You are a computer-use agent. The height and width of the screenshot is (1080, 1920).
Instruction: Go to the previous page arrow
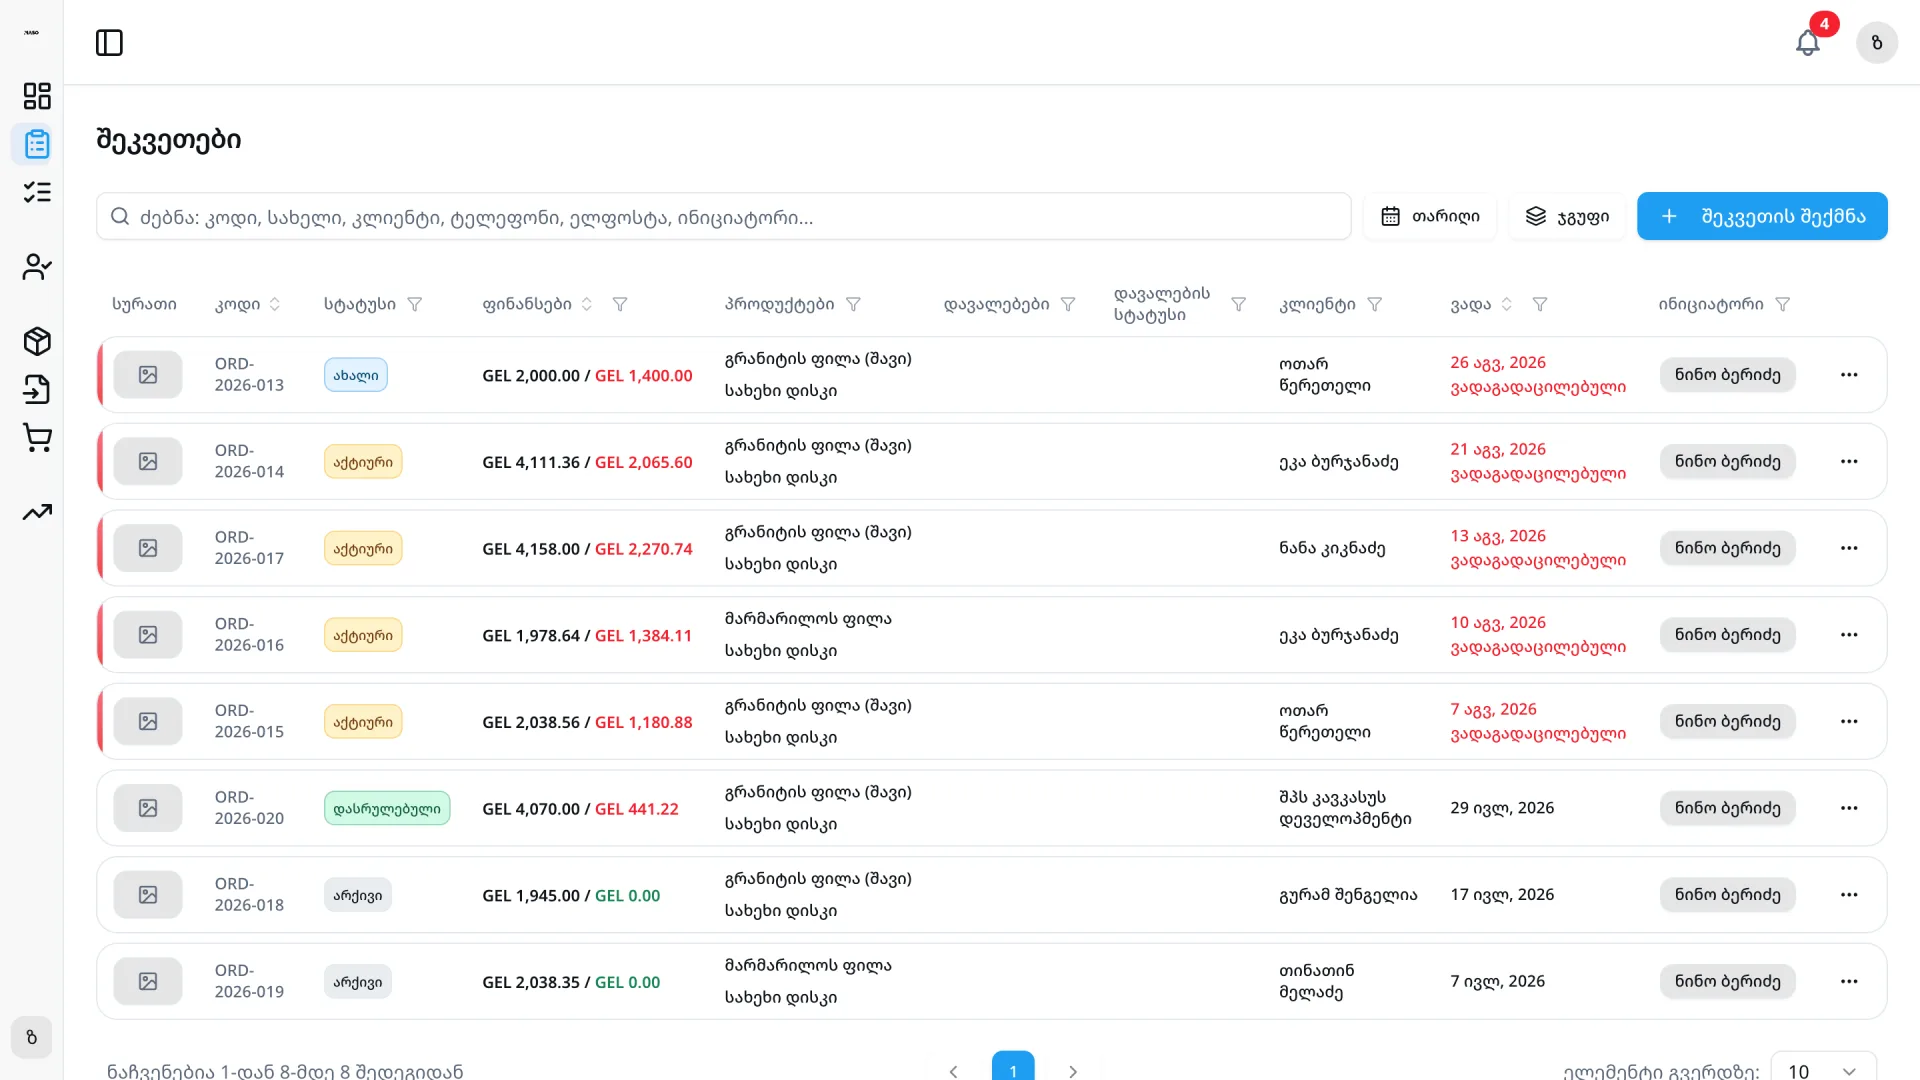pos(953,1071)
